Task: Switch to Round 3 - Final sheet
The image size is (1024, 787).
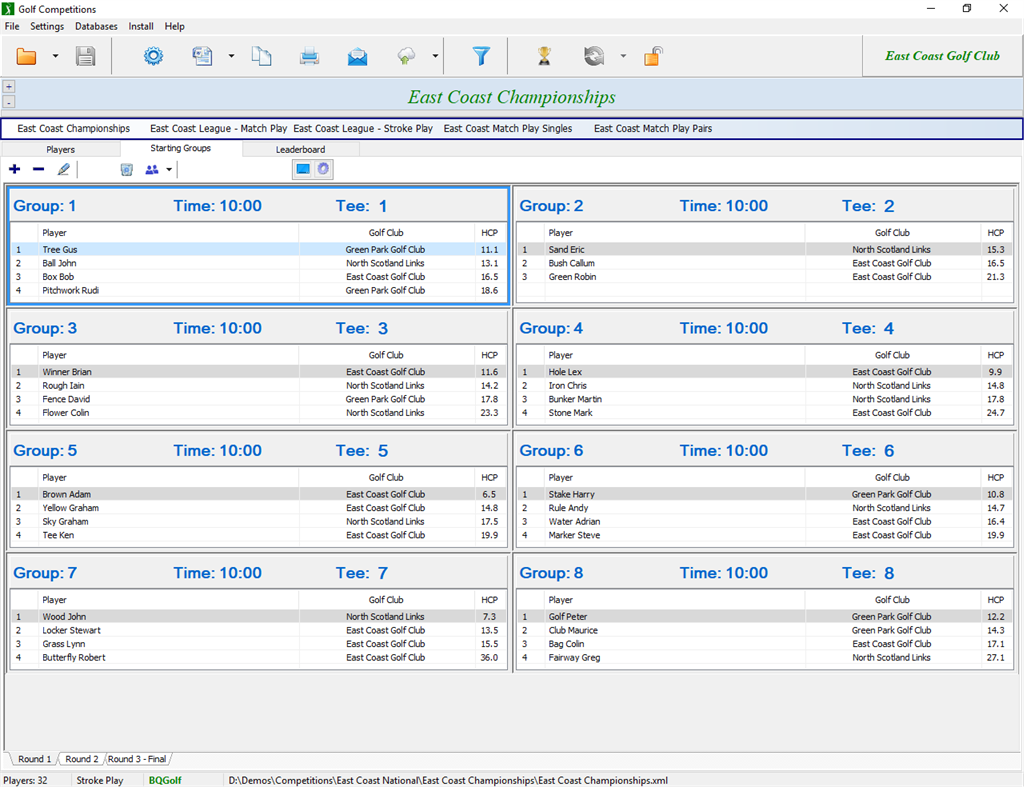Action: 137,759
